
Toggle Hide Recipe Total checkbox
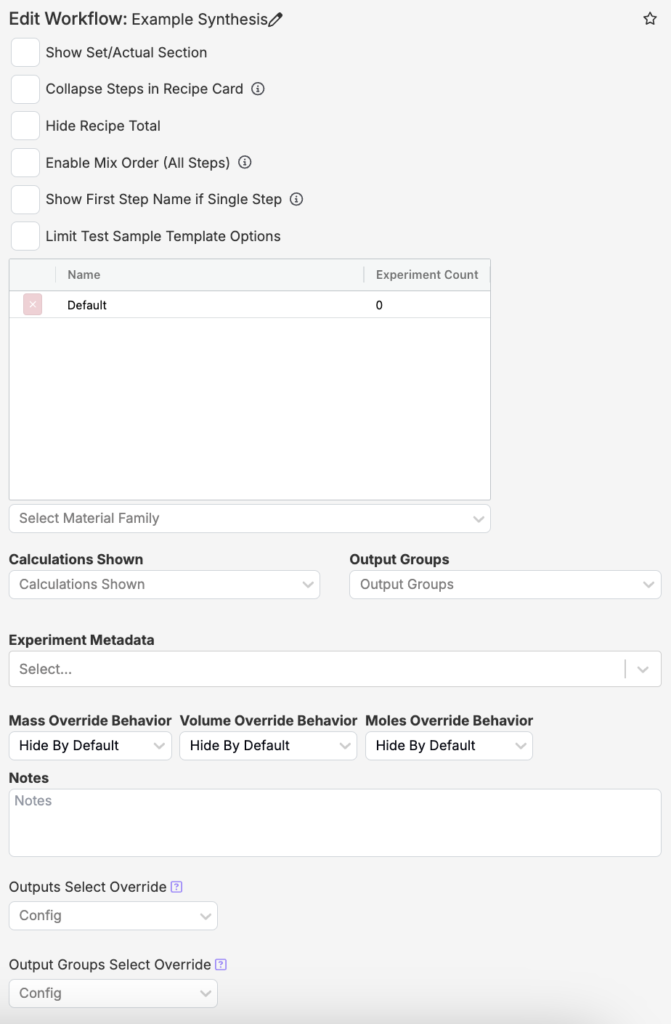pyautogui.click(x=25, y=126)
